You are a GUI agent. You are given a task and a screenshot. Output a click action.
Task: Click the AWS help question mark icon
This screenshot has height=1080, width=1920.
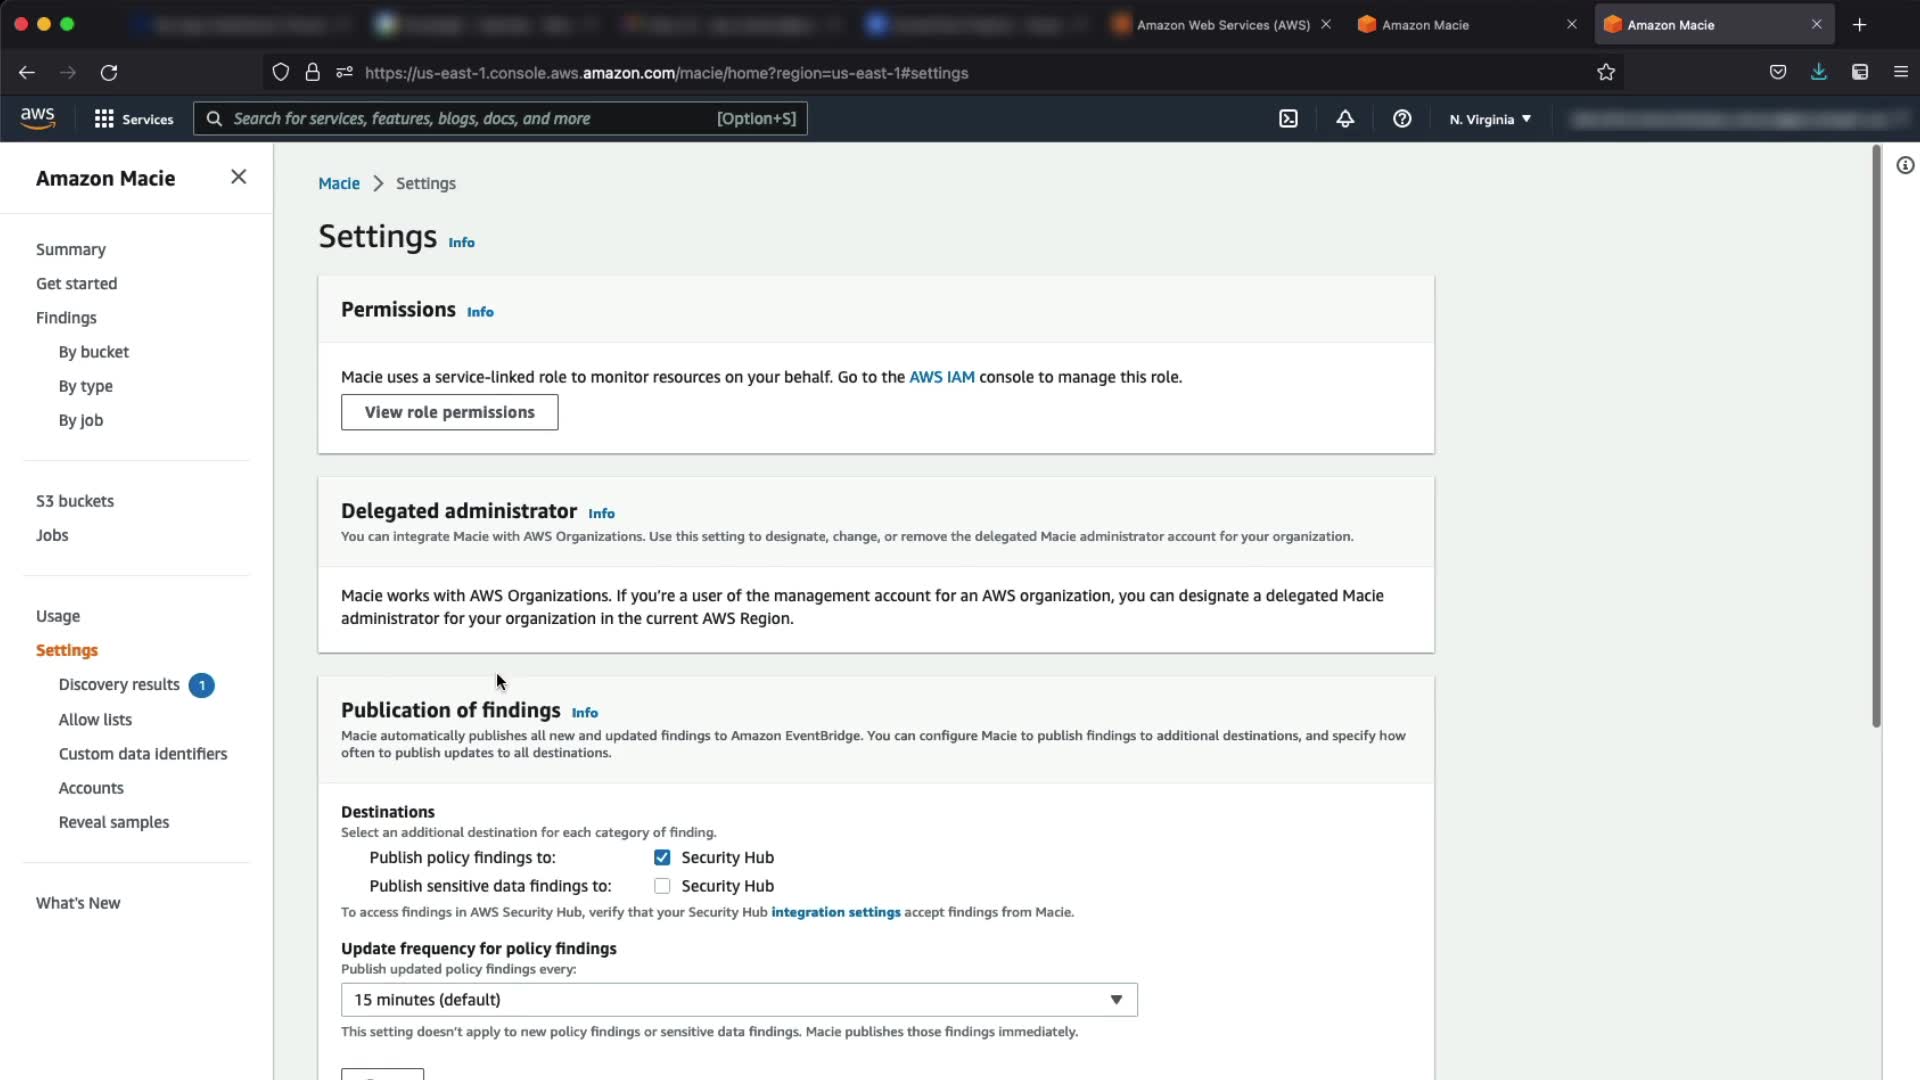click(x=1402, y=119)
